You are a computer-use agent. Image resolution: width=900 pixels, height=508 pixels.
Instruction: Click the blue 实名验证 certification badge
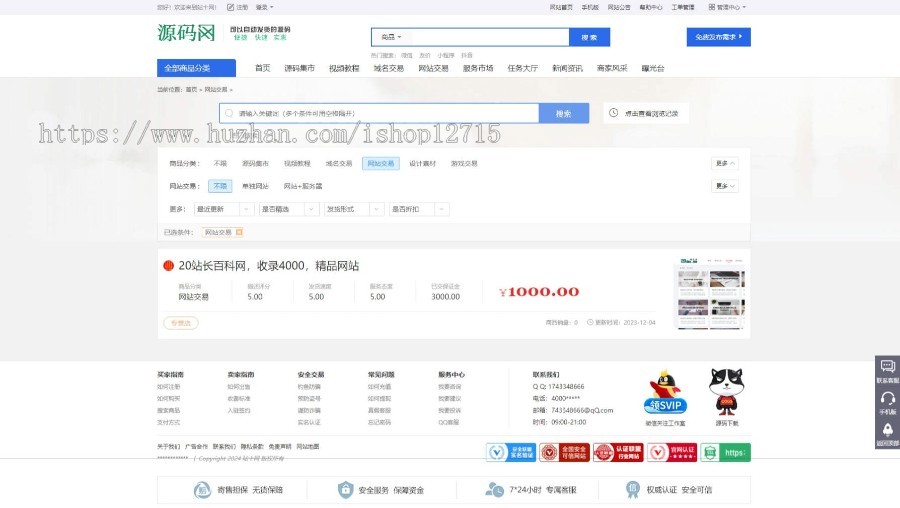[511, 452]
